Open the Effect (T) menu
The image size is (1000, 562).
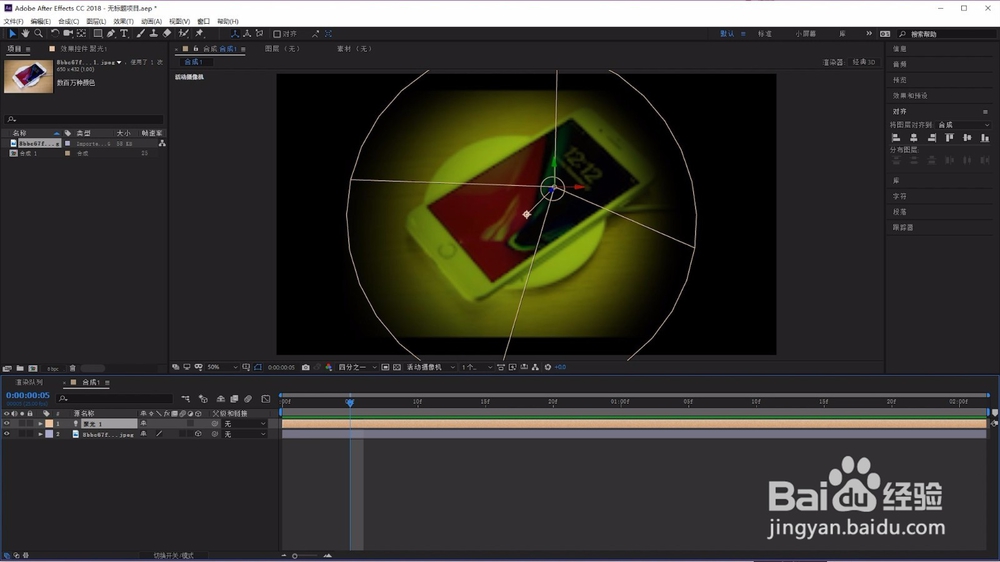tap(123, 22)
